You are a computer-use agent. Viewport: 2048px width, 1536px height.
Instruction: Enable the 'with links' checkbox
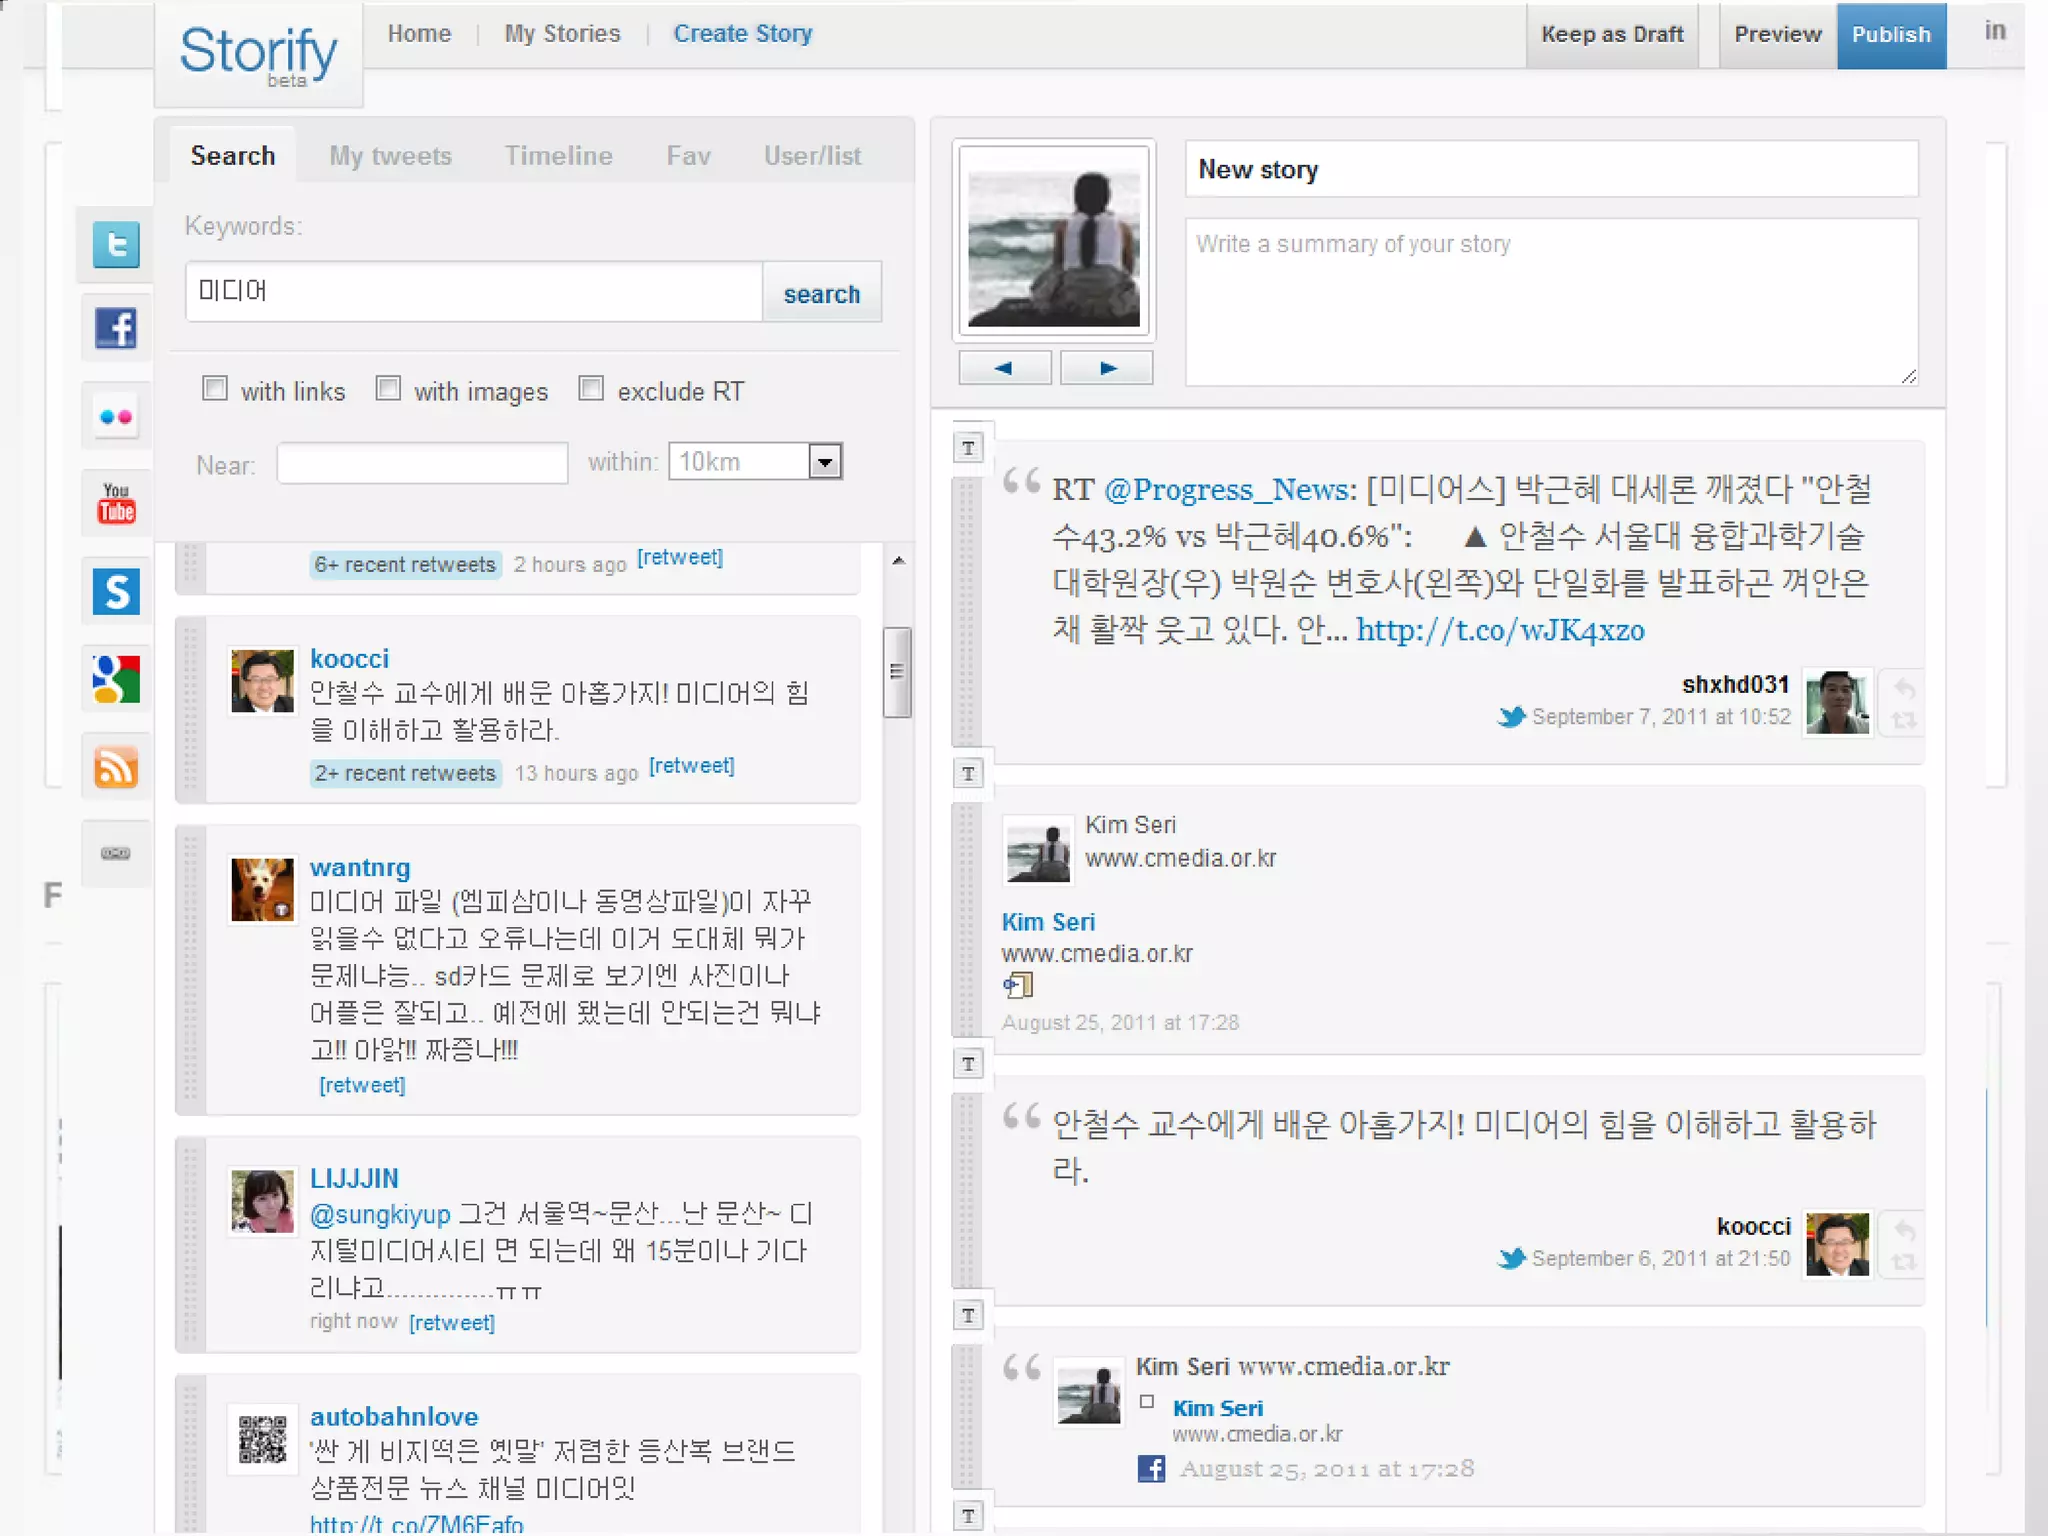click(215, 388)
